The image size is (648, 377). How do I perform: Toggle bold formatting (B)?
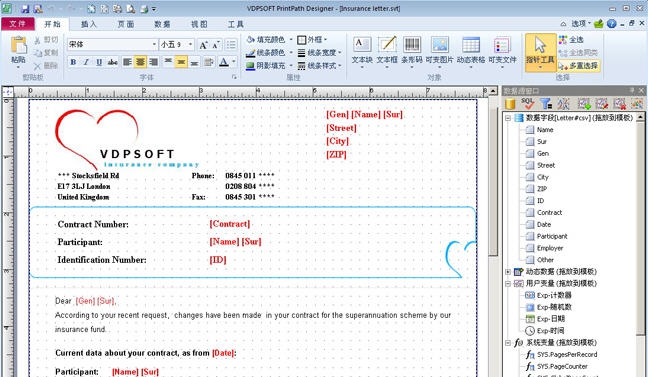coord(73,62)
